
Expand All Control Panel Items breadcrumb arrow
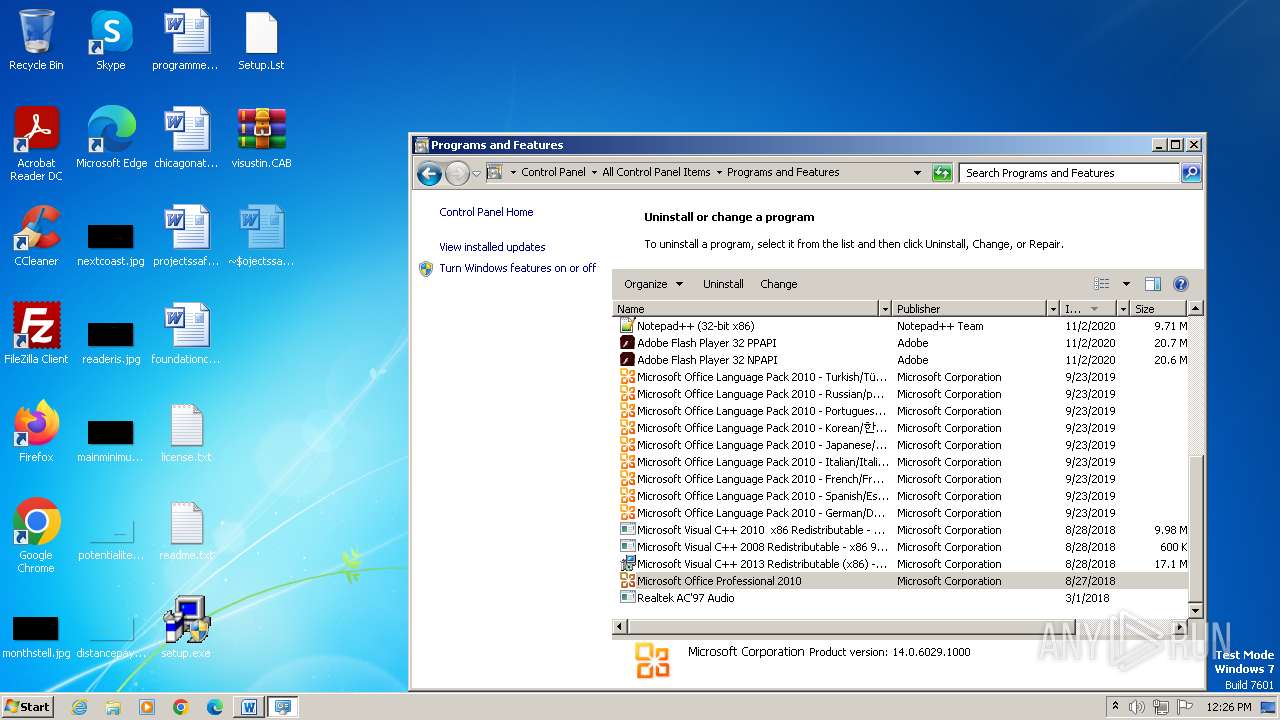coord(718,172)
